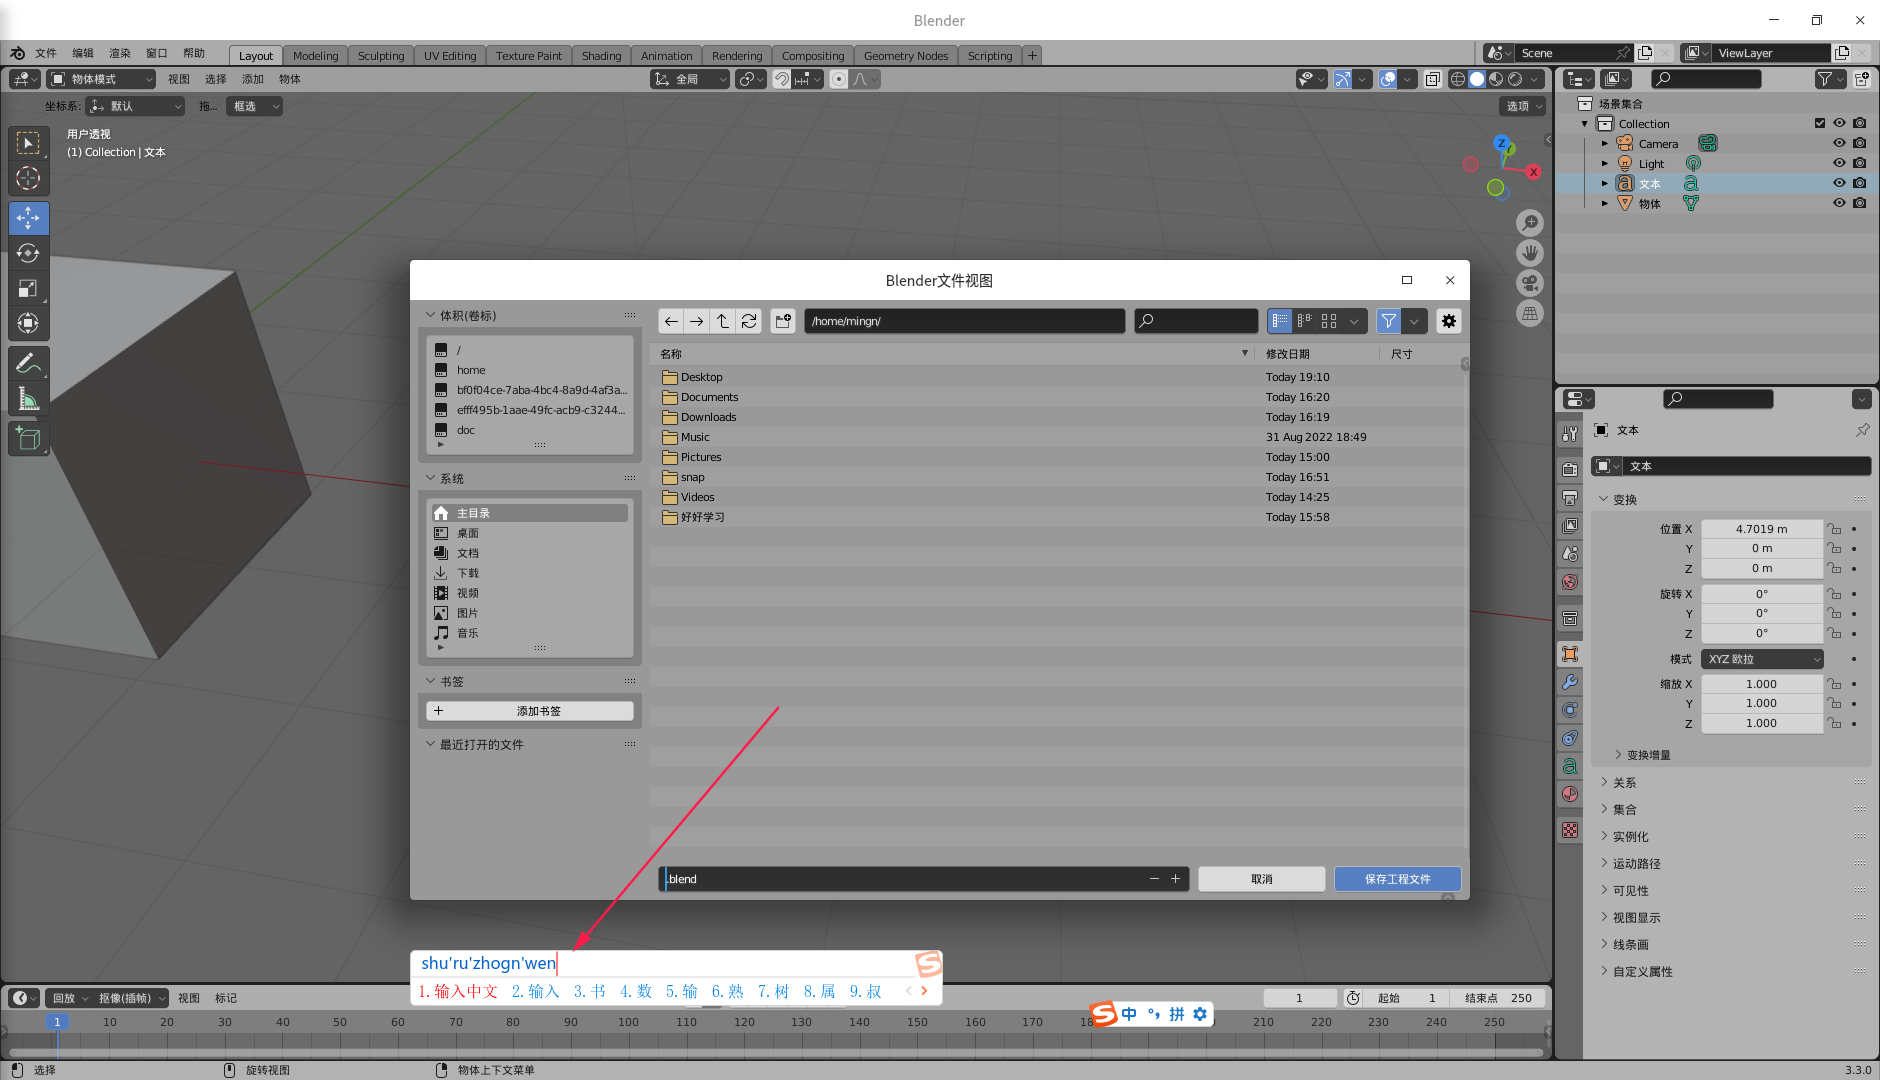Open the 编辑 menu
1880x1080 pixels.
(83, 54)
